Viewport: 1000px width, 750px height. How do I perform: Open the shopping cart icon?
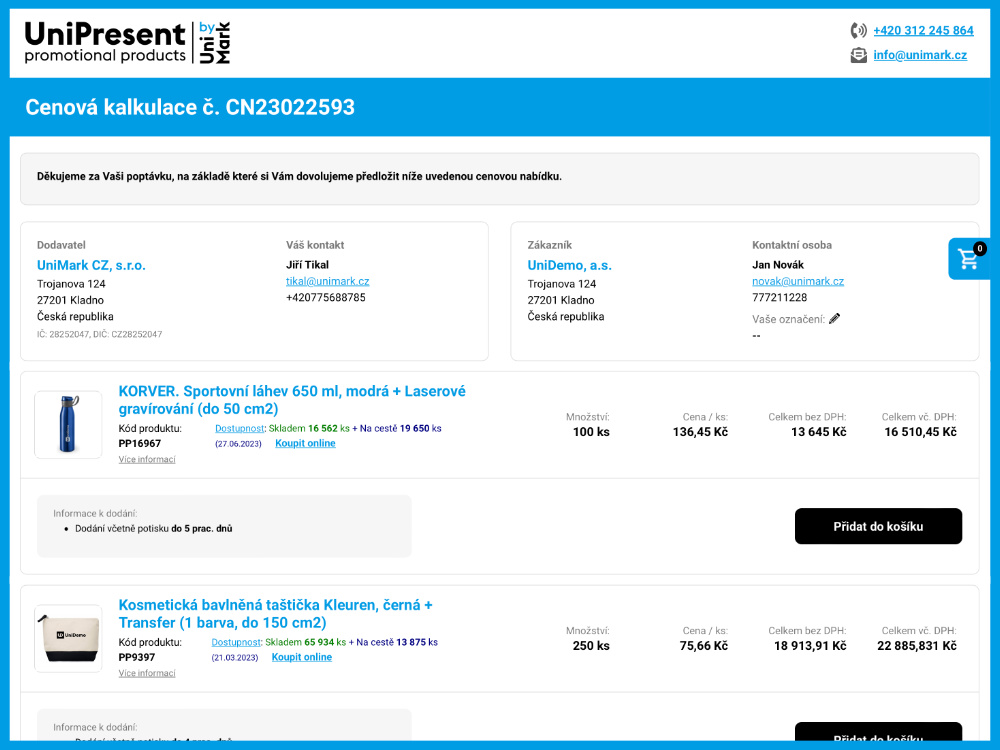[968, 259]
